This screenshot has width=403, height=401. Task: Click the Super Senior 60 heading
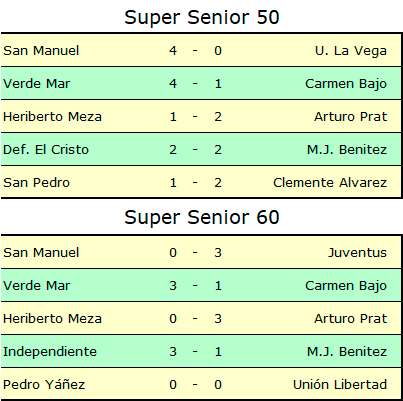coord(202,217)
